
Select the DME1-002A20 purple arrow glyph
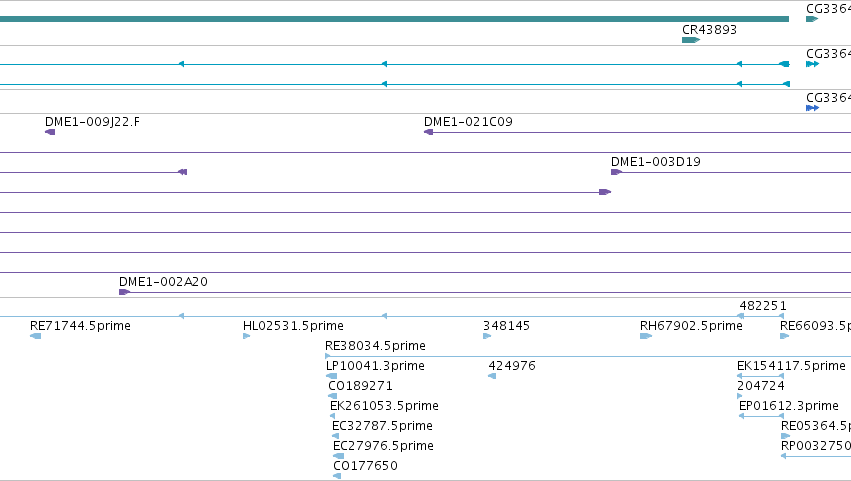tap(124, 292)
